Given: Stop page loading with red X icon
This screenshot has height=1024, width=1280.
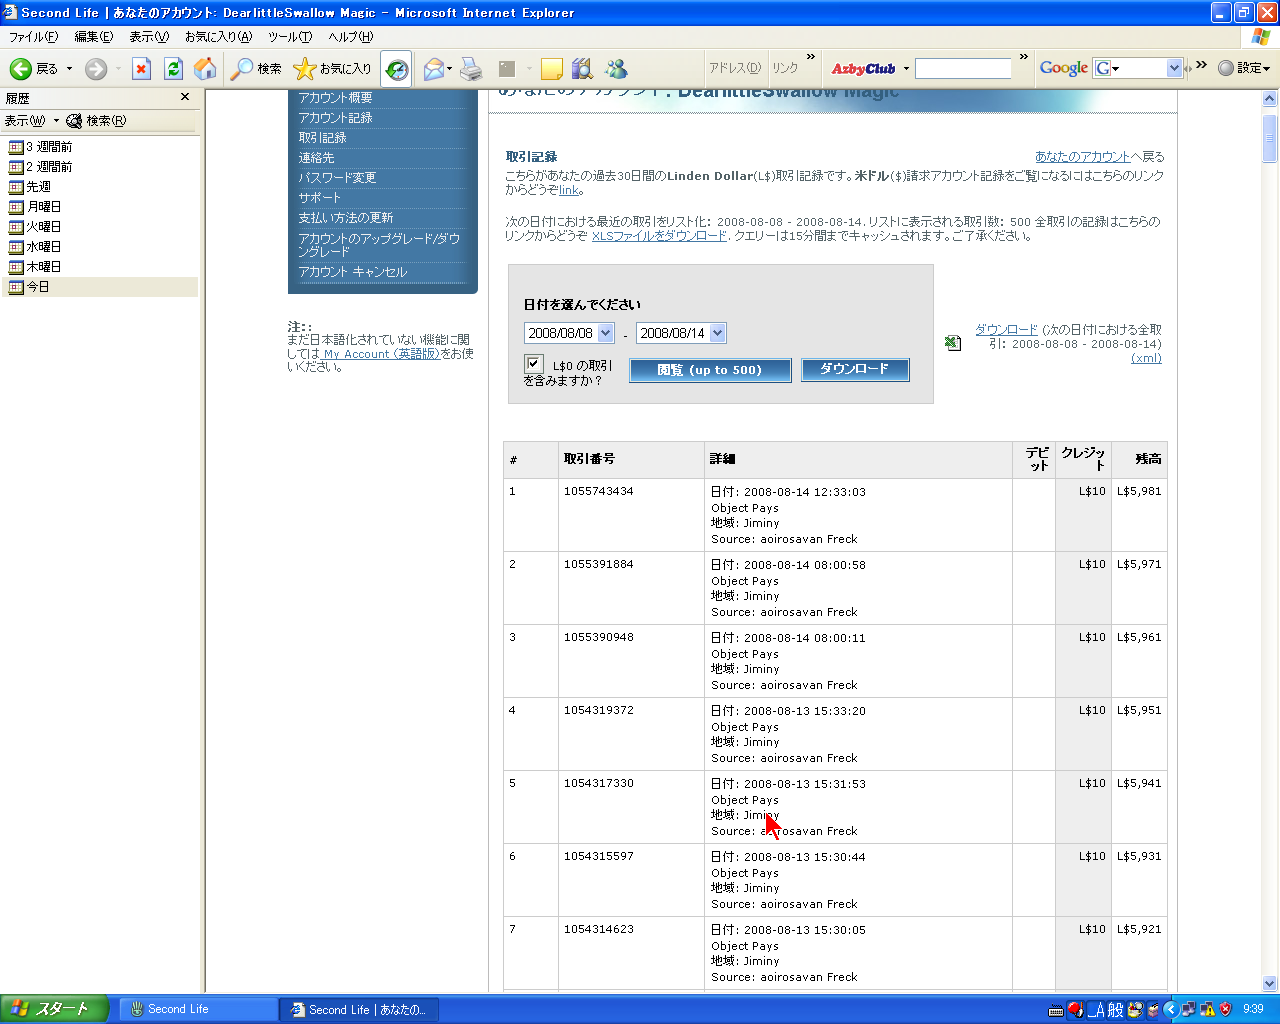Looking at the screenshot, I should (142, 69).
